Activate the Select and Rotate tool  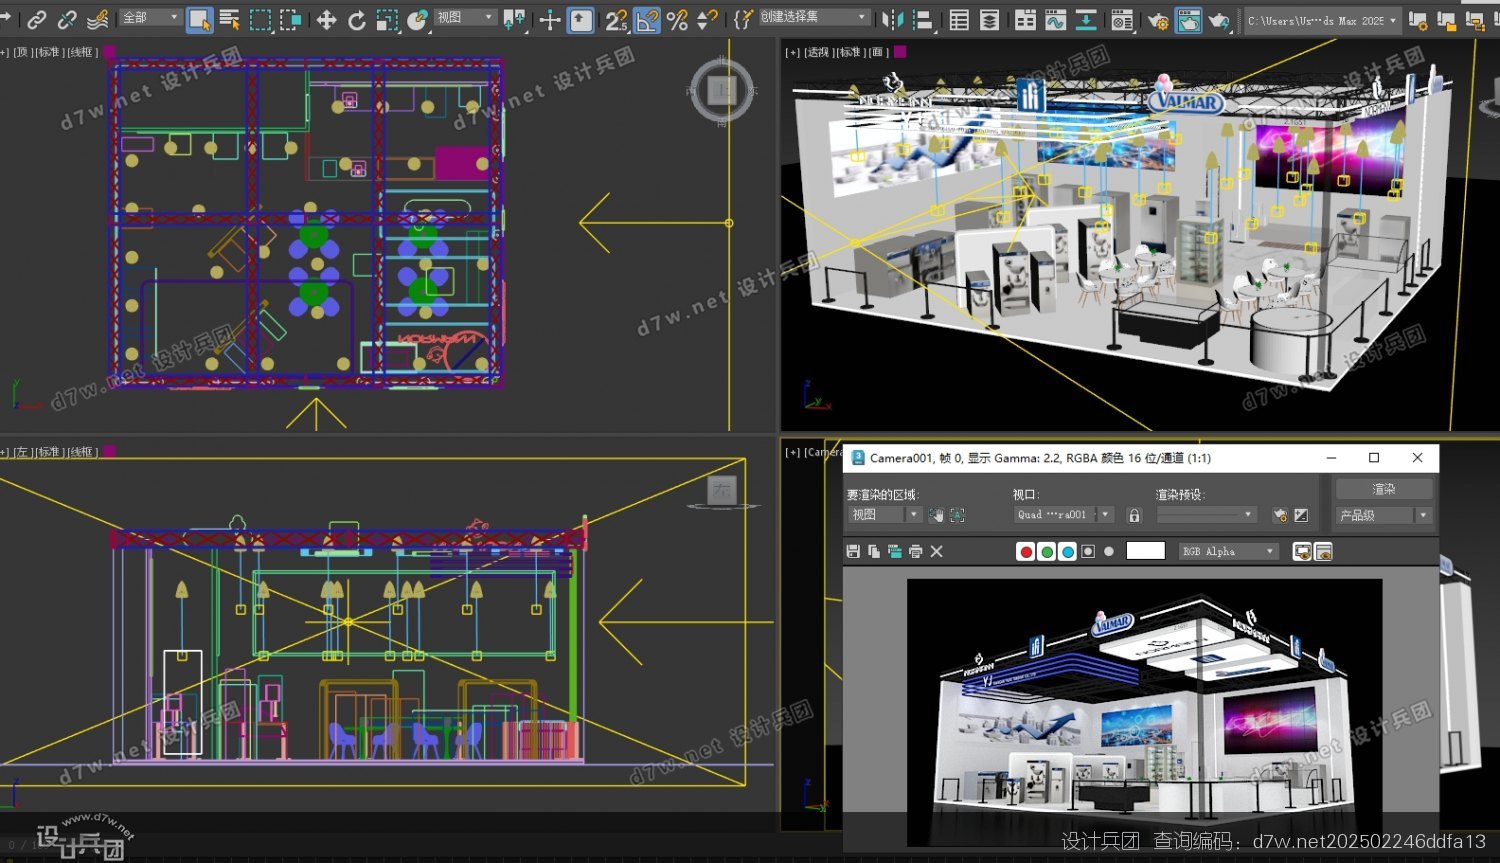pyautogui.click(x=356, y=19)
